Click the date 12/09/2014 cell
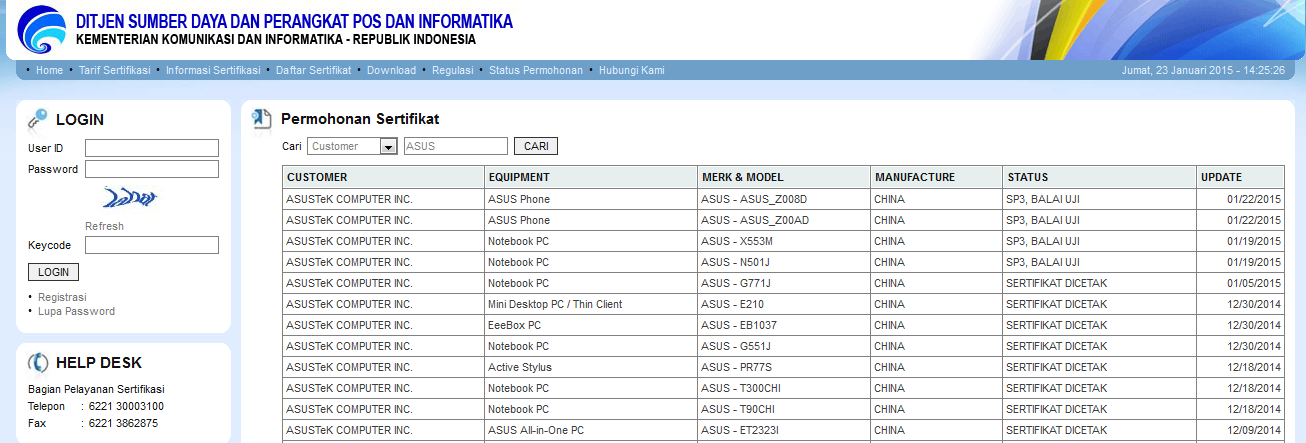Screen dimensions: 1306x443 coord(1241,430)
